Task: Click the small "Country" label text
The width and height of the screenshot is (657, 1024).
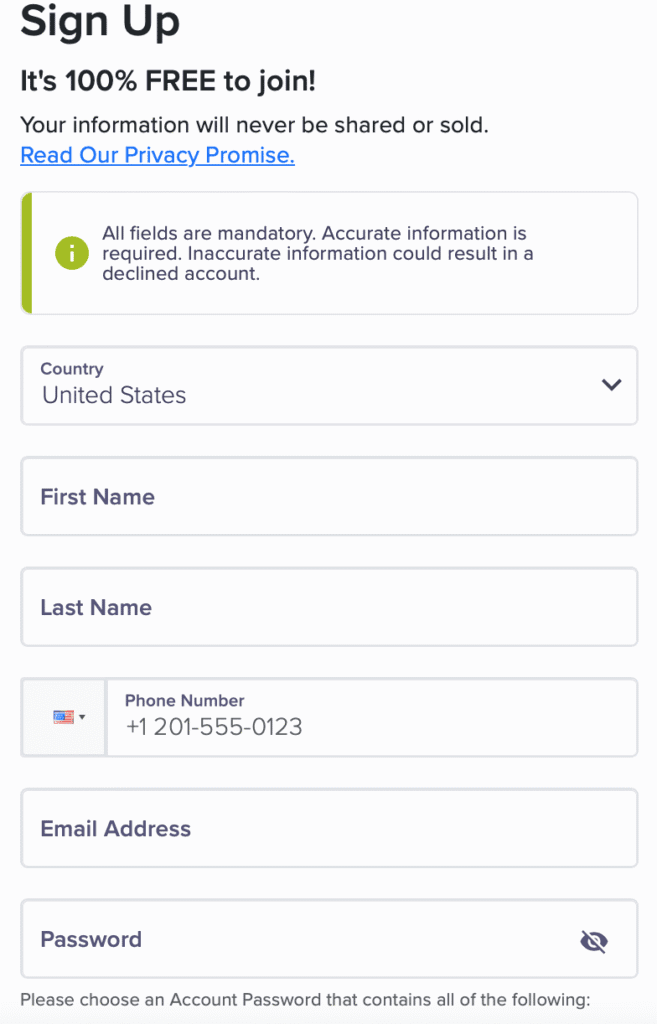Action: (72, 369)
